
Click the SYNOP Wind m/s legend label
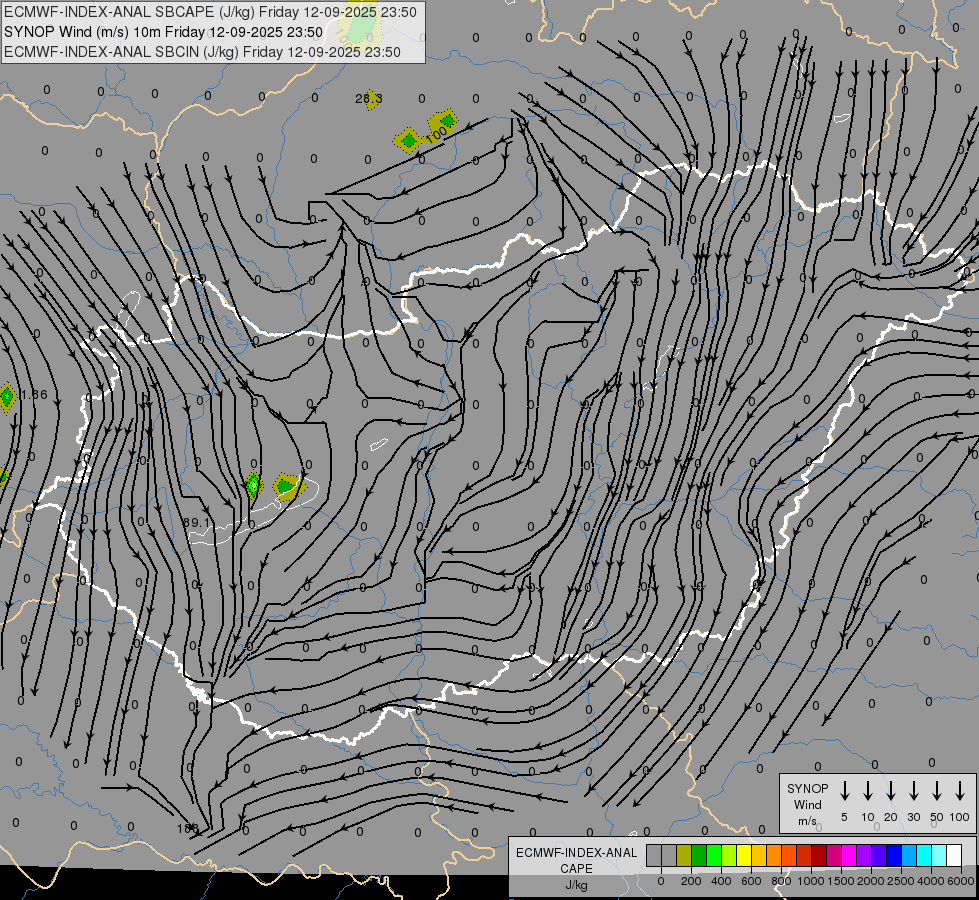pos(807,804)
